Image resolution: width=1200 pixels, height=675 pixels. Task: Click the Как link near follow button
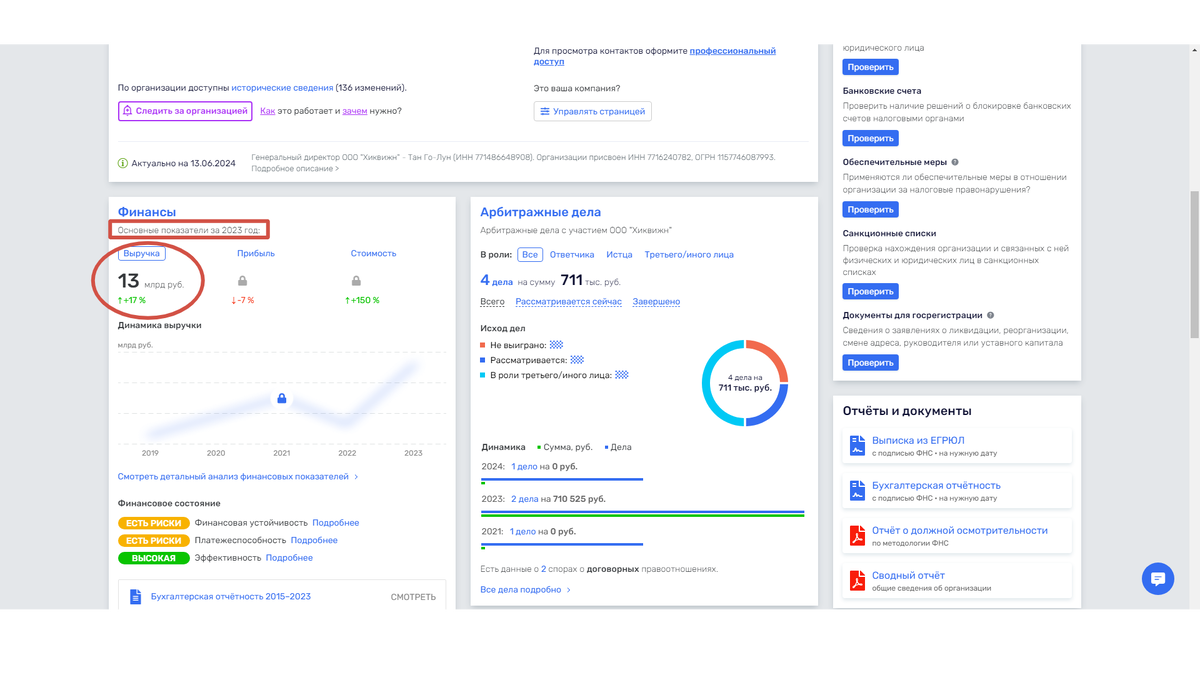267,111
